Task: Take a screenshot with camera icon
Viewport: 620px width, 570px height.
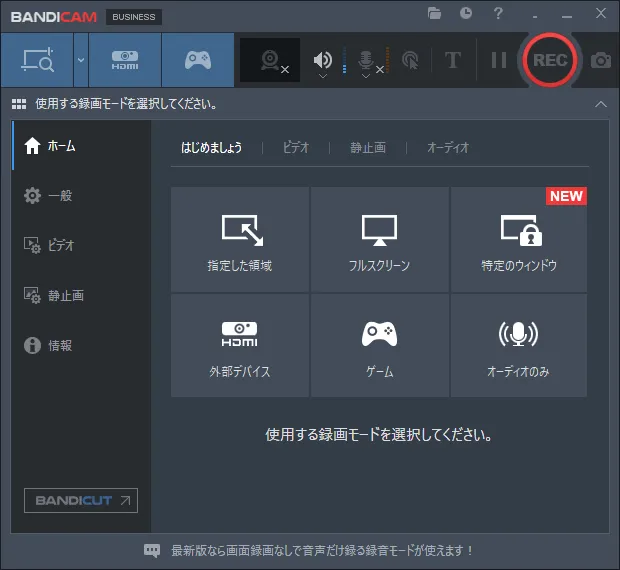Action: (601, 60)
